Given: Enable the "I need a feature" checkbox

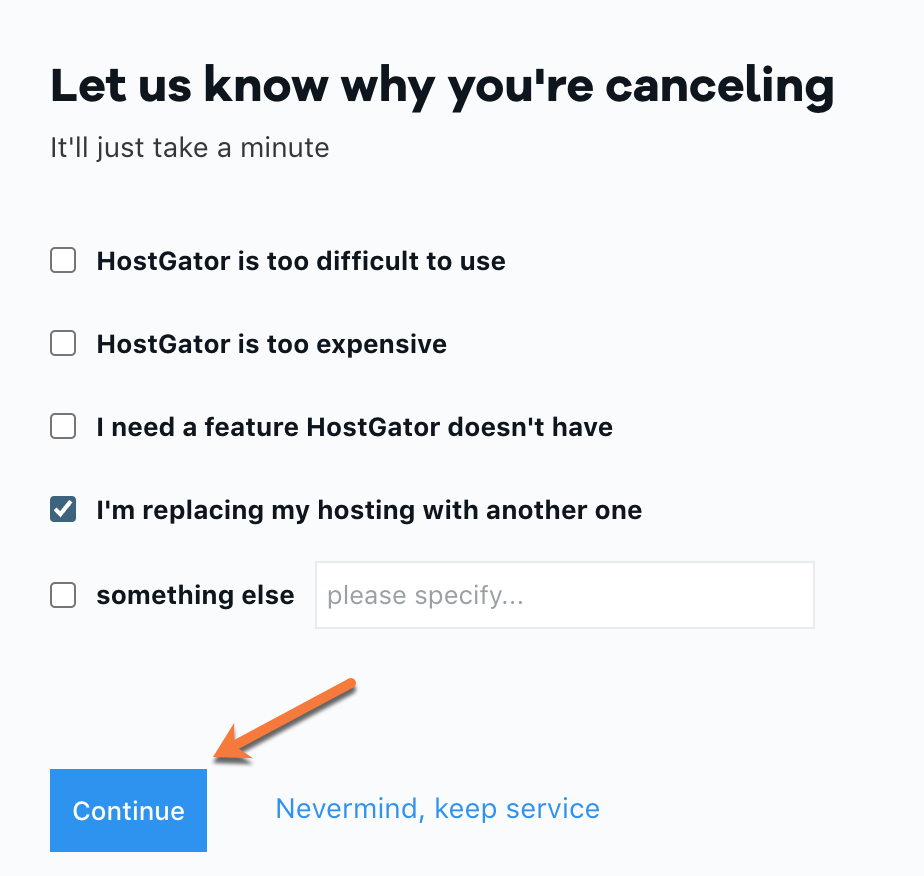Looking at the screenshot, I should pyautogui.click(x=63, y=428).
